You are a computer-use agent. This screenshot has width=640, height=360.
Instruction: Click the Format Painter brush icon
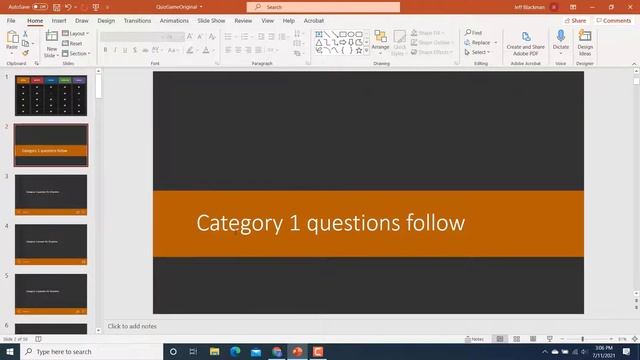point(25,53)
